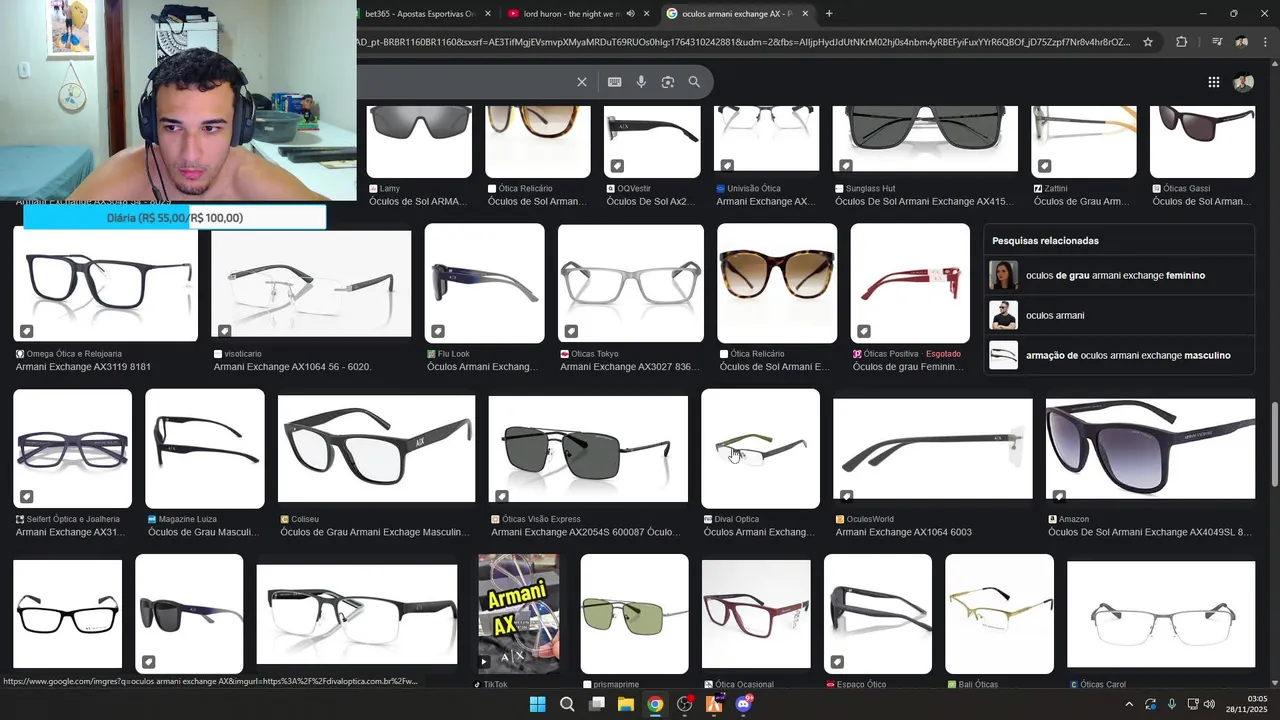This screenshot has height=720, width=1280.
Task: Open the Óticas Tokyo AX3027 clear frame thumbnail
Action: [630, 282]
